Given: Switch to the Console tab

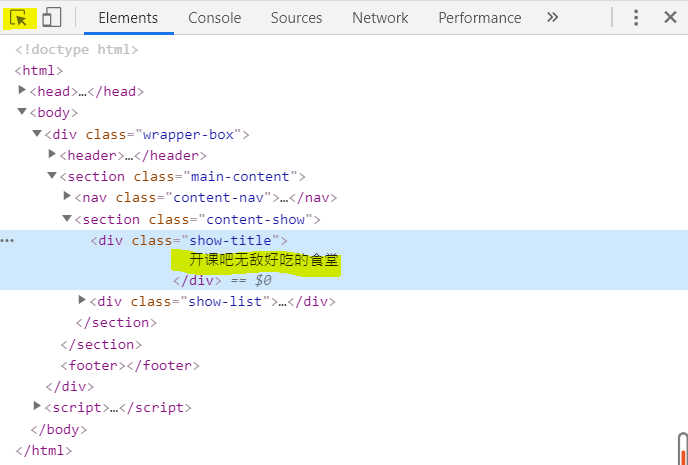Looking at the screenshot, I should (215, 18).
